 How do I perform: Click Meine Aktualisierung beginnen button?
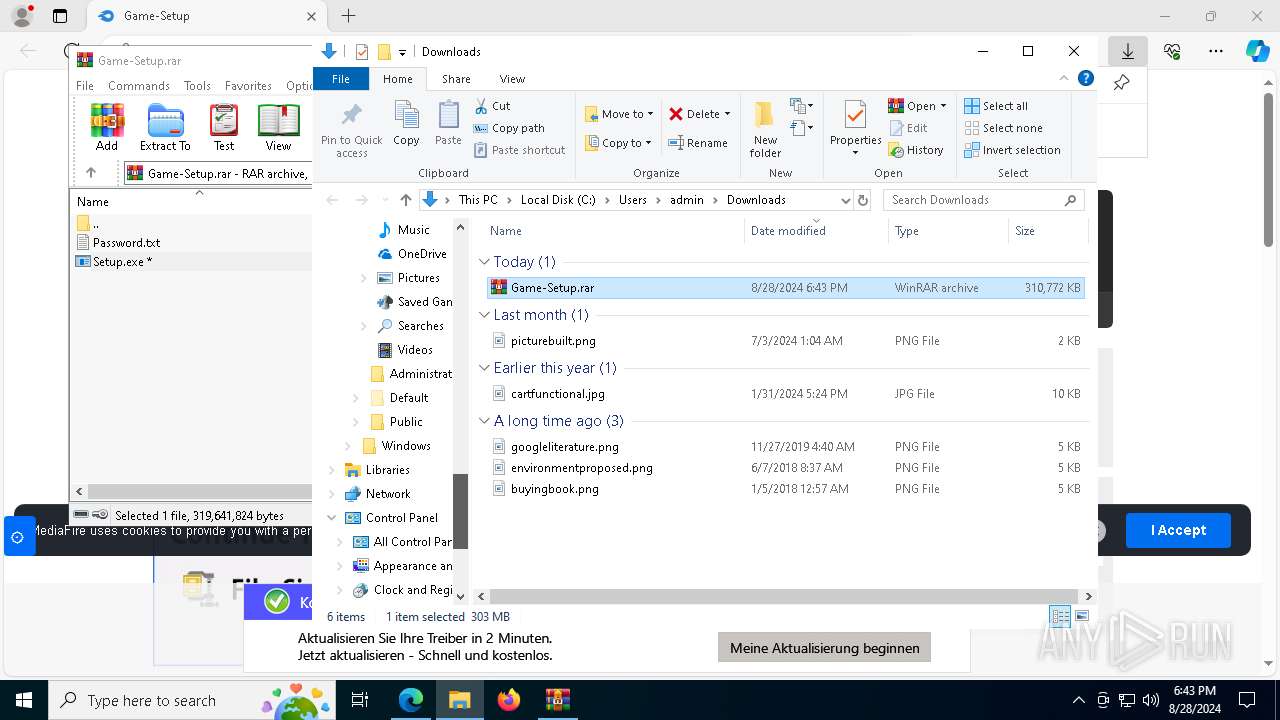824,648
